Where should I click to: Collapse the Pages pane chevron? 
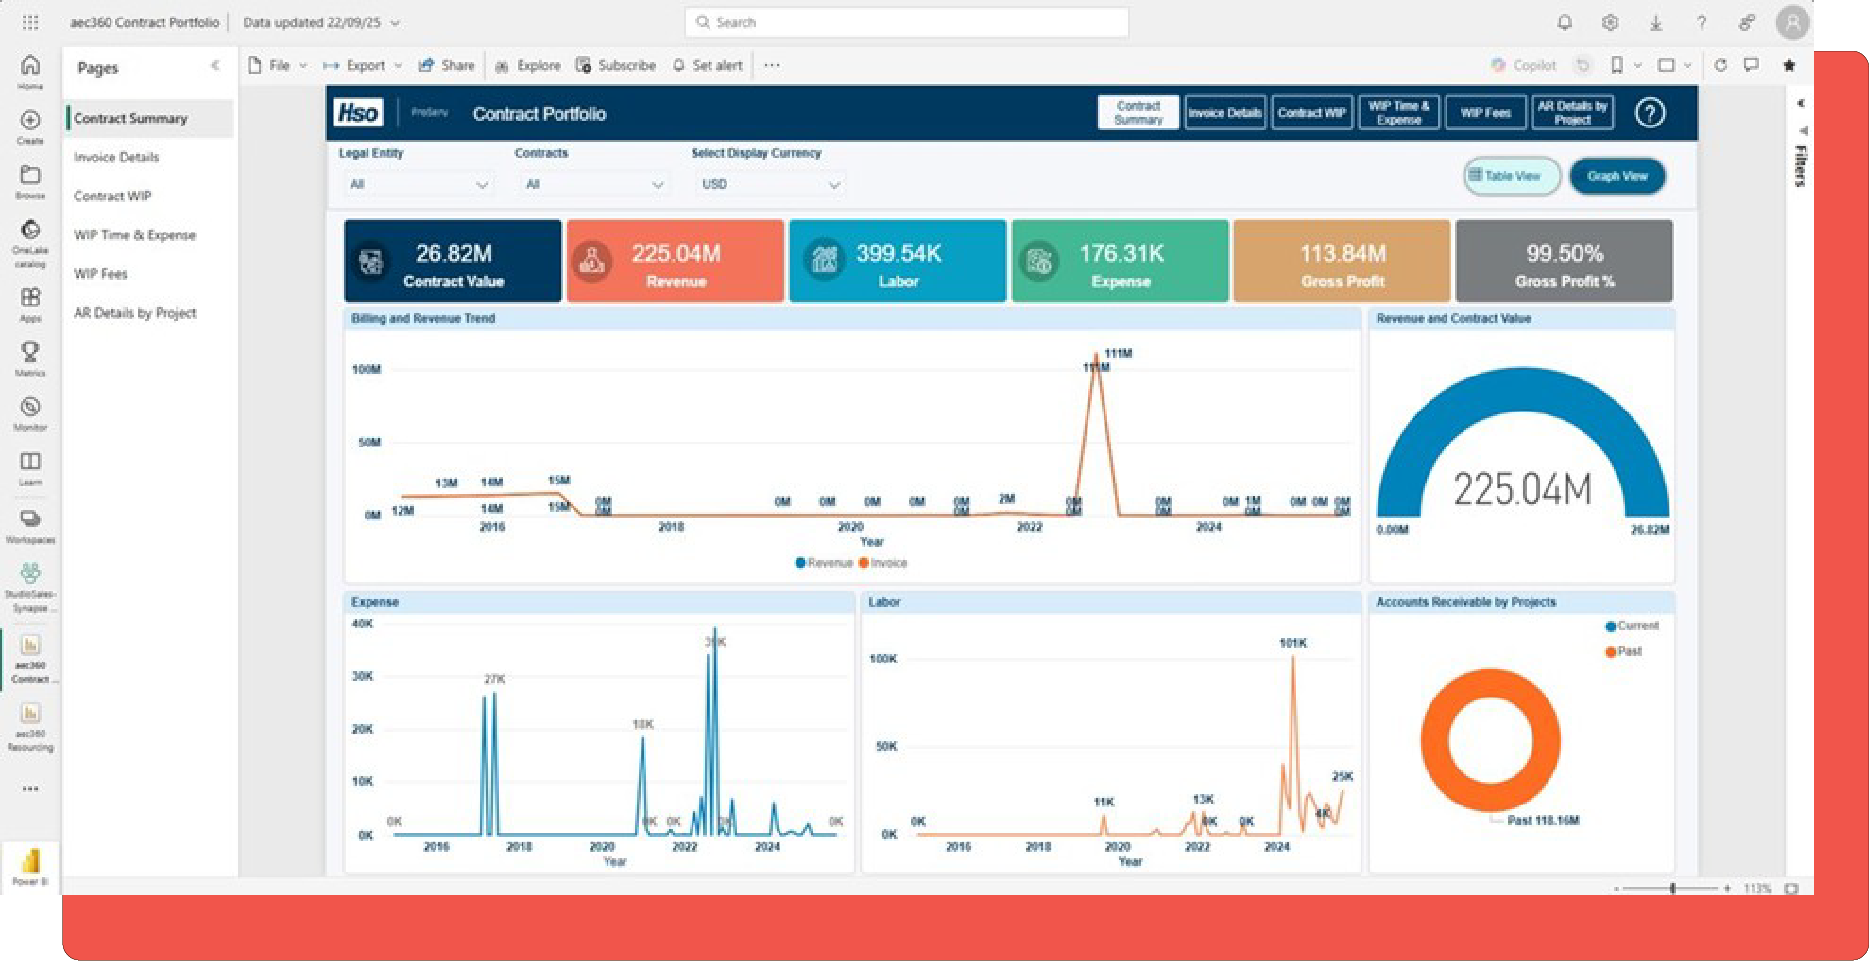pos(215,66)
